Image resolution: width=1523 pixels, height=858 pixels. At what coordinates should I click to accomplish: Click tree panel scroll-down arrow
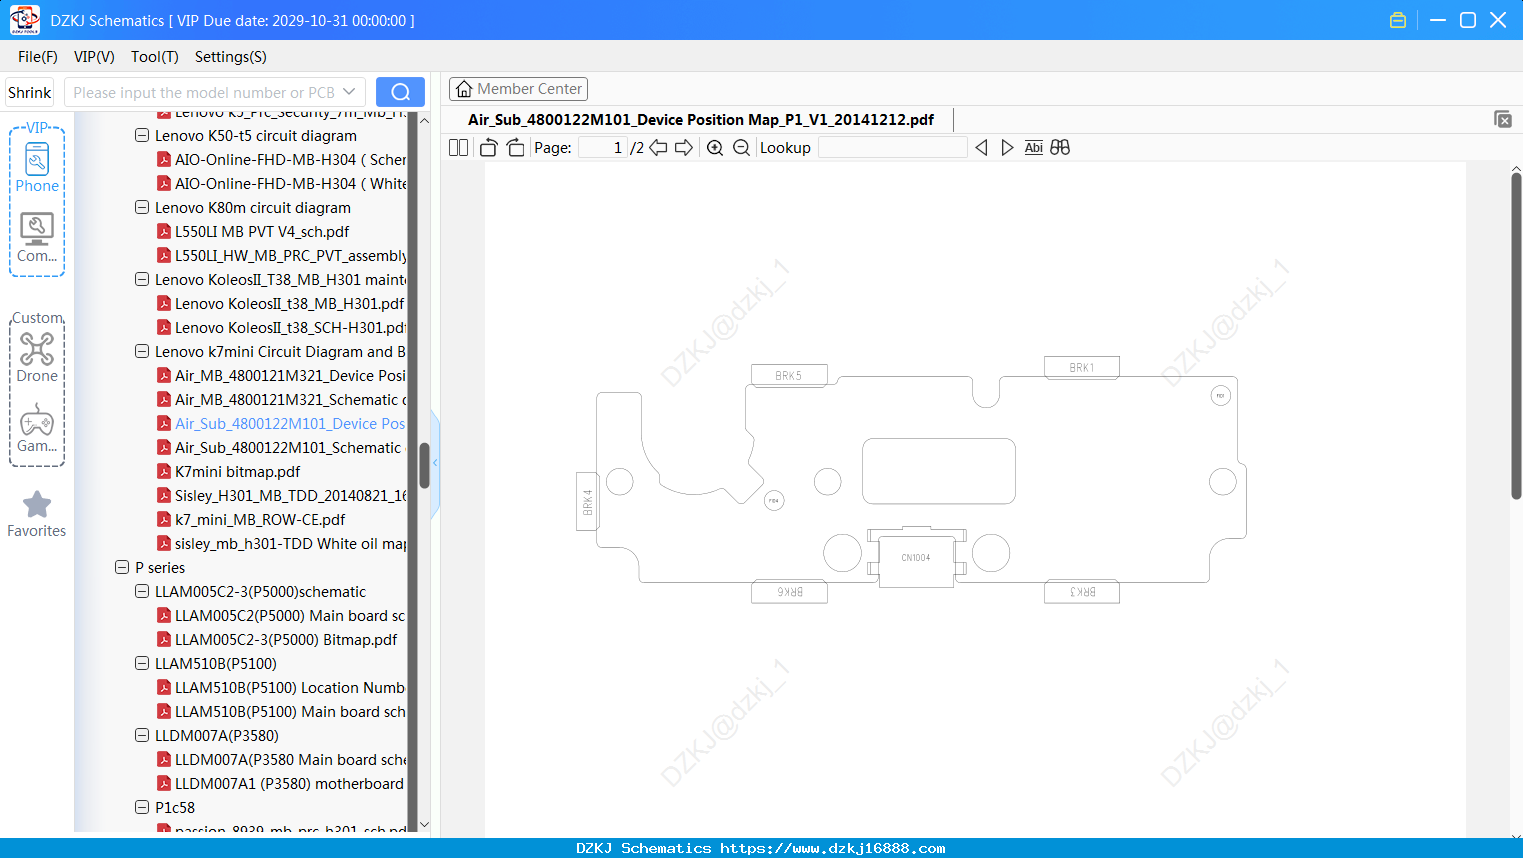[x=424, y=825]
